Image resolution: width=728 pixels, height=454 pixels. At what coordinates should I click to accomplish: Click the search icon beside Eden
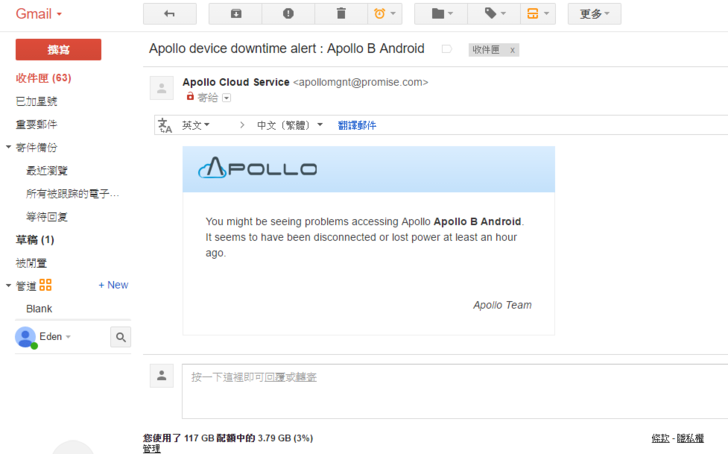click(120, 337)
